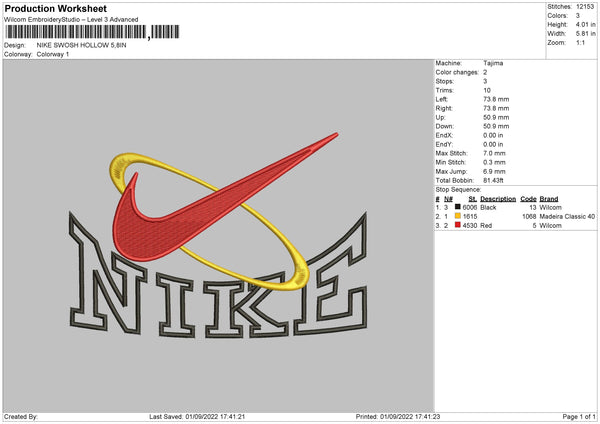This screenshot has height=424, width=600.
Task: Click the black thread color swatch
Action: click(458, 207)
